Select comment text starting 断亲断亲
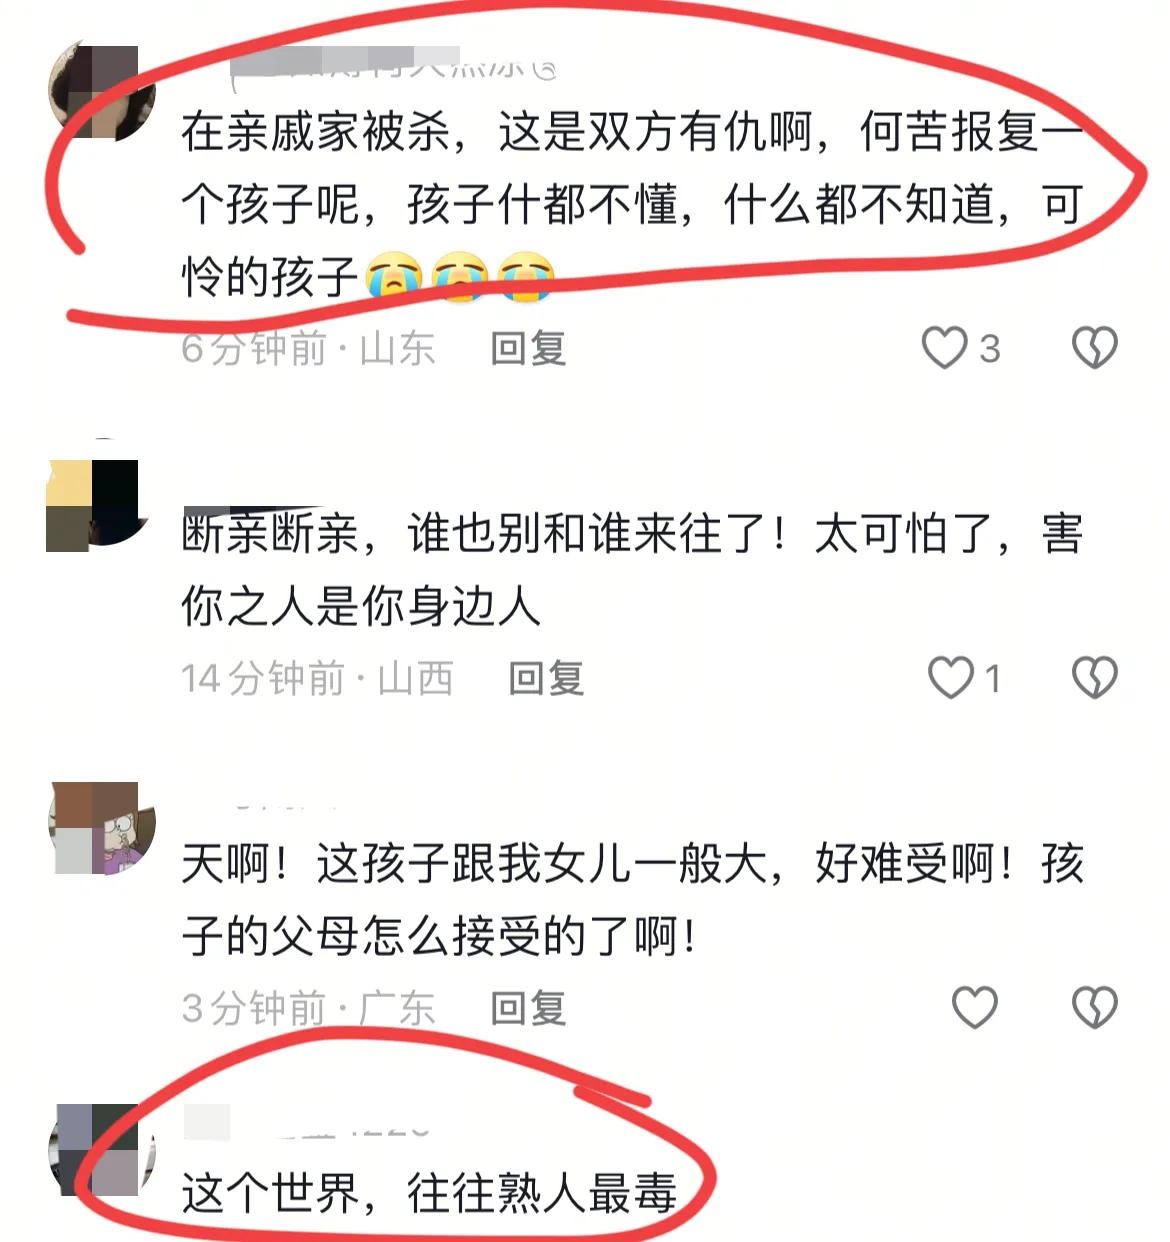Screen dimensions: 1170x1242 click(632, 569)
